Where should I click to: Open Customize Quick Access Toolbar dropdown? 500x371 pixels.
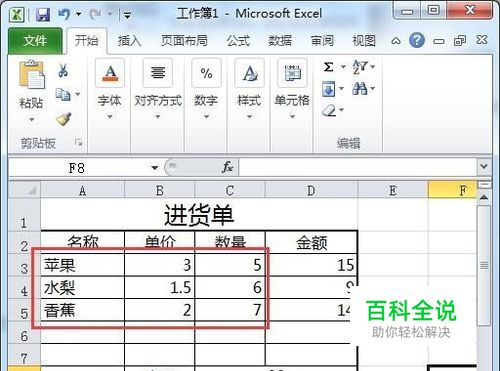[x=127, y=15]
